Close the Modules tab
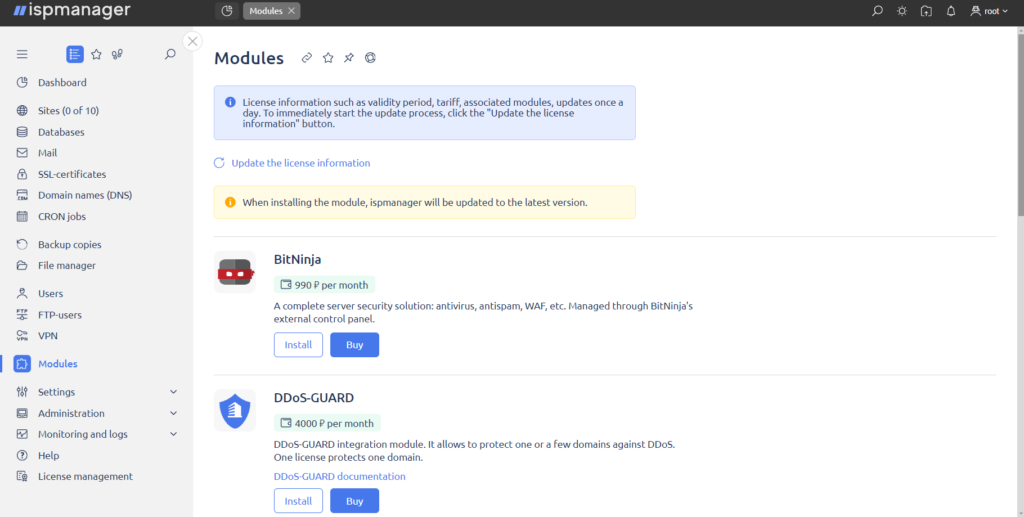1024x517 pixels. [x=291, y=11]
